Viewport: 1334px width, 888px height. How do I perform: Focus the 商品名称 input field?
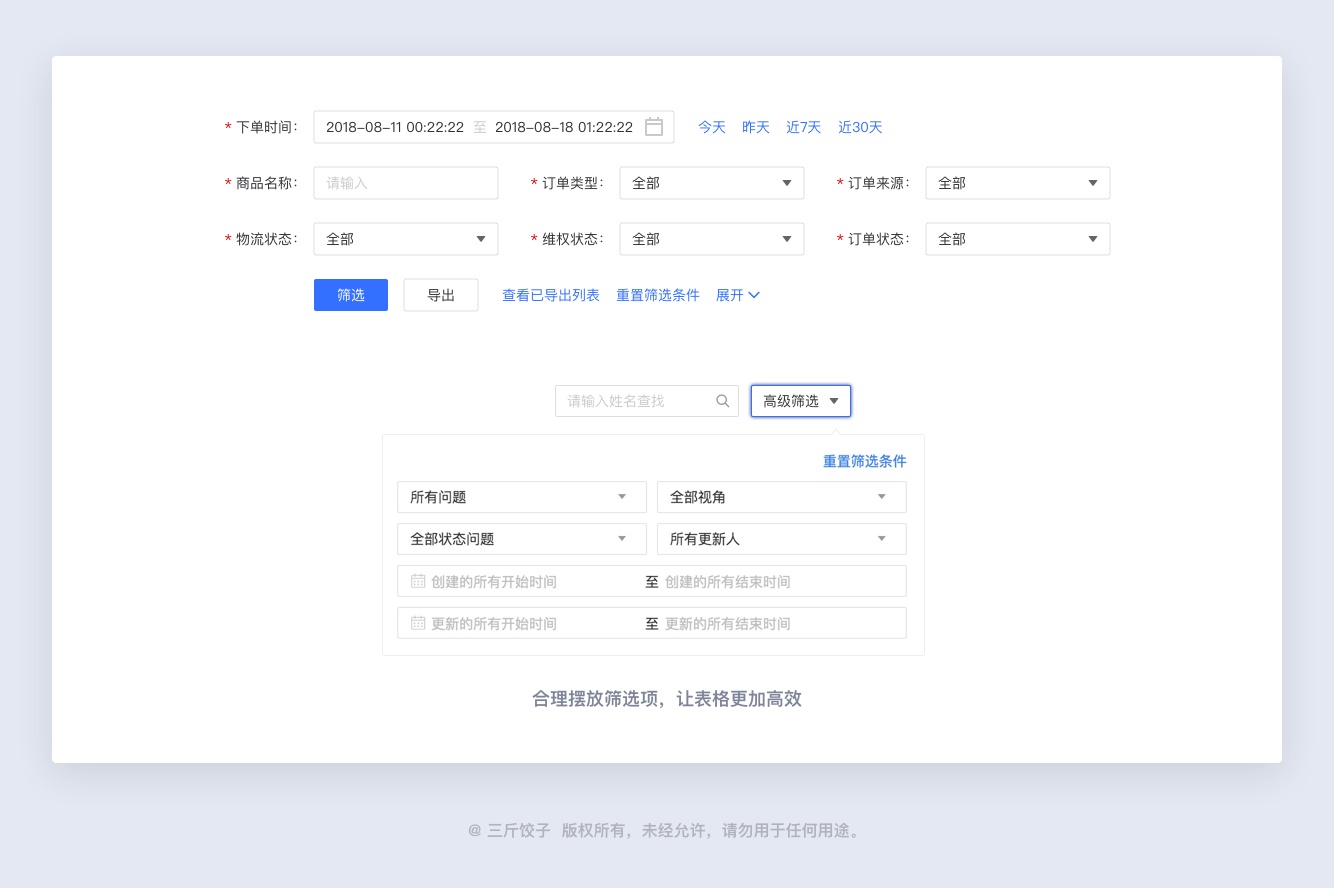pos(406,183)
